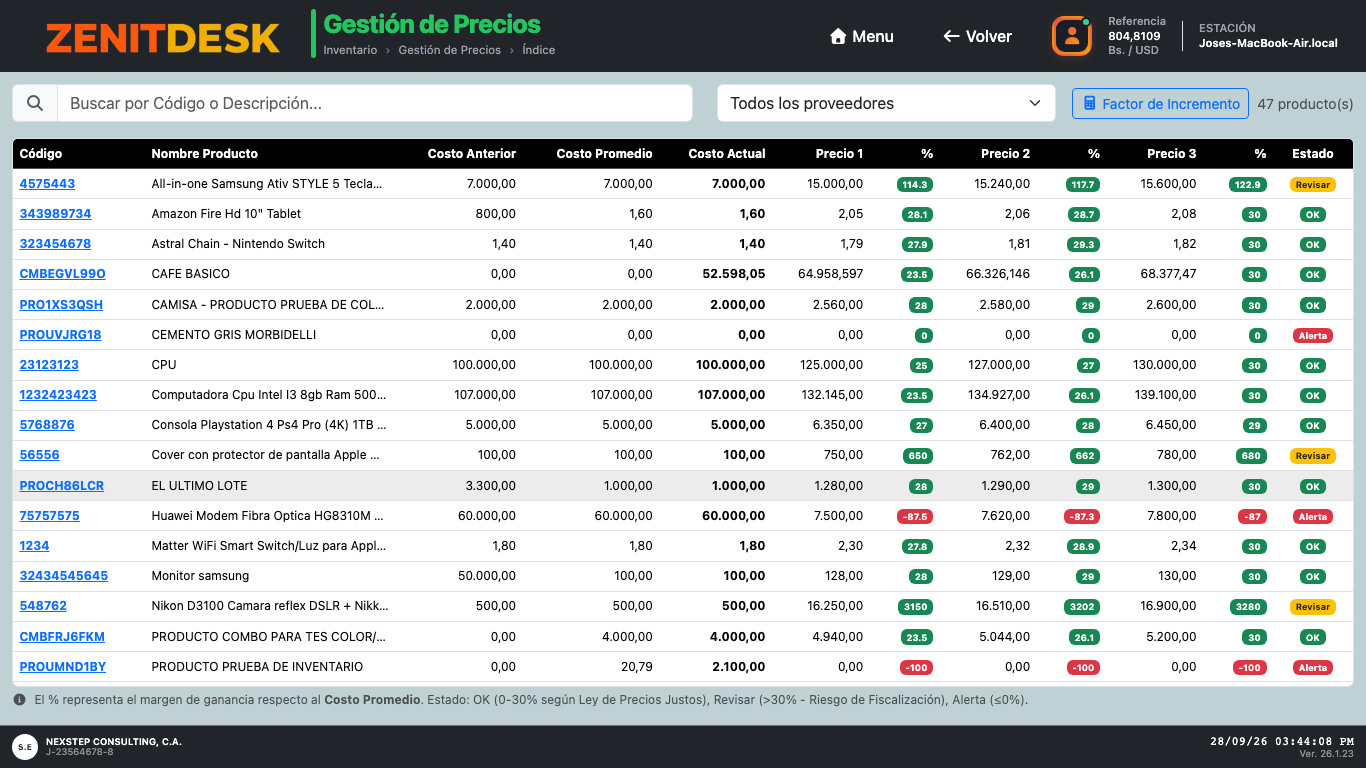
Task: Click the Revisar badge in the 4575443 row
Action: (1313, 184)
